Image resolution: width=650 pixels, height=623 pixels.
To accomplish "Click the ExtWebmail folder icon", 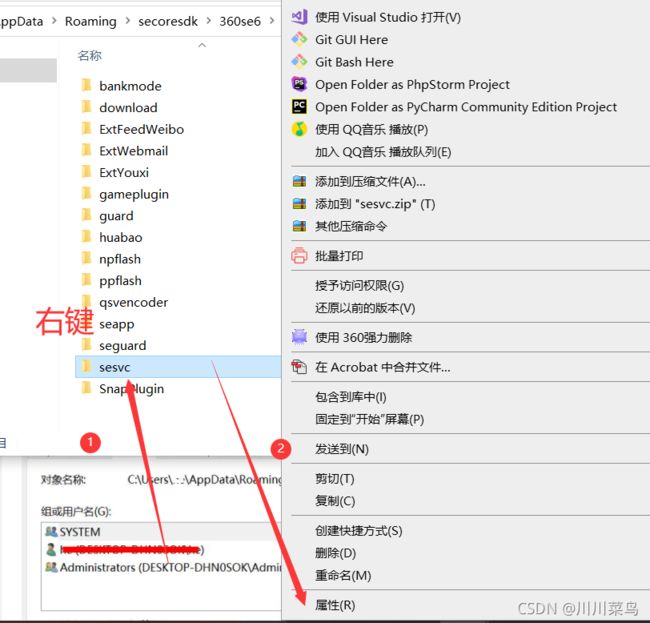I will click(x=86, y=150).
